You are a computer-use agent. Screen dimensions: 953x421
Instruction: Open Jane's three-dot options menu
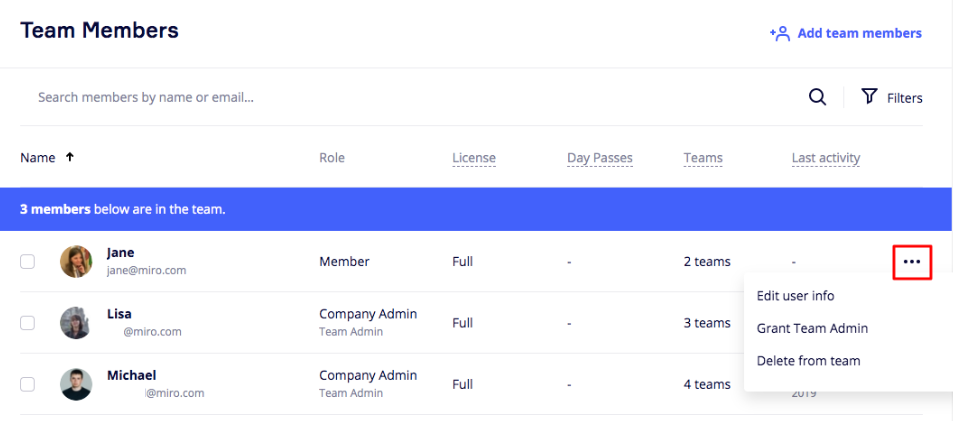pos(911,262)
